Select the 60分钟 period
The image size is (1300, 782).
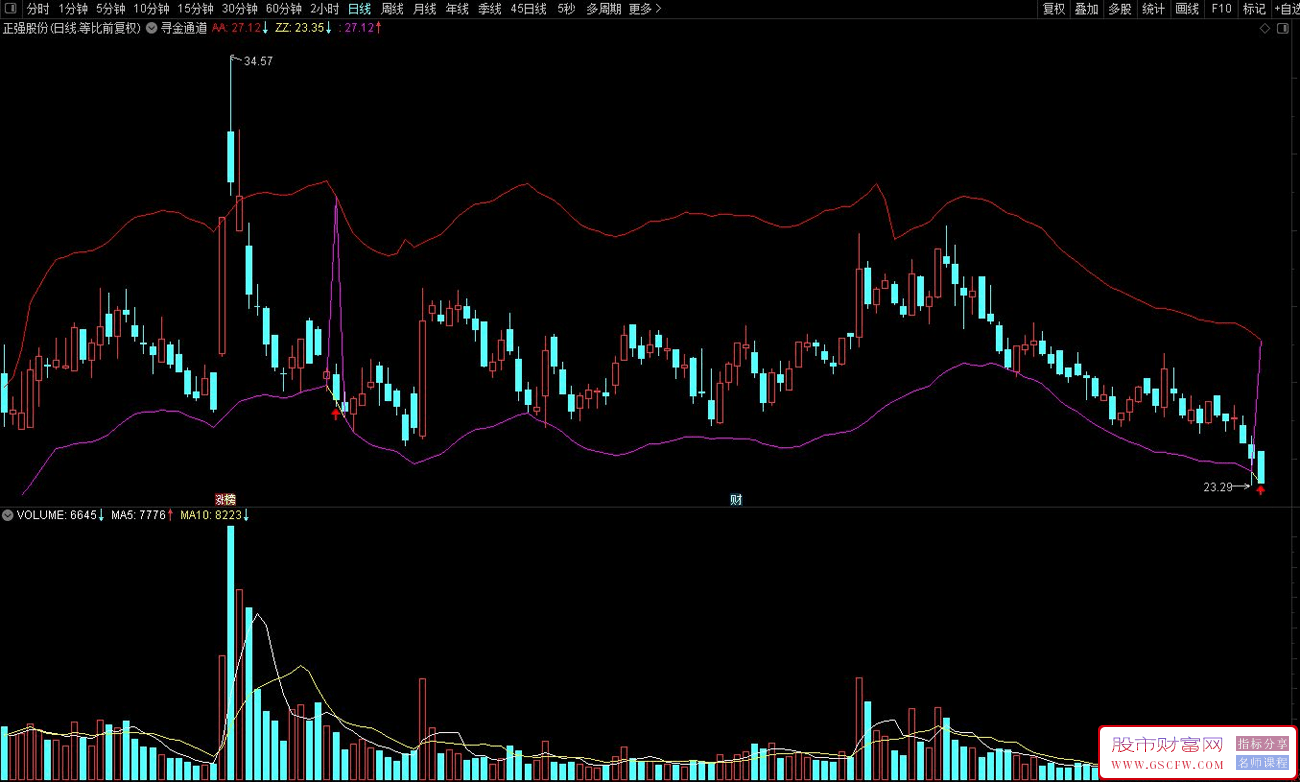point(284,9)
